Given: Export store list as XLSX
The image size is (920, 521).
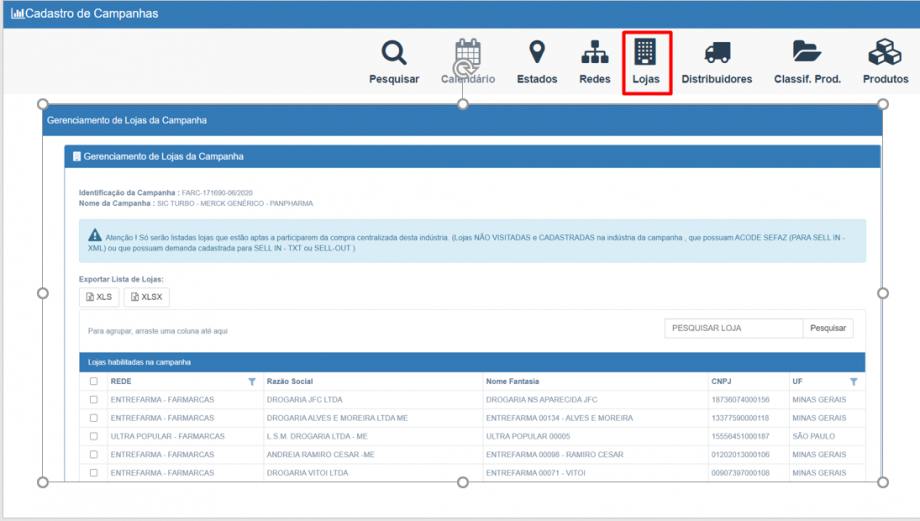Looking at the screenshot, I should coord(146,297).
